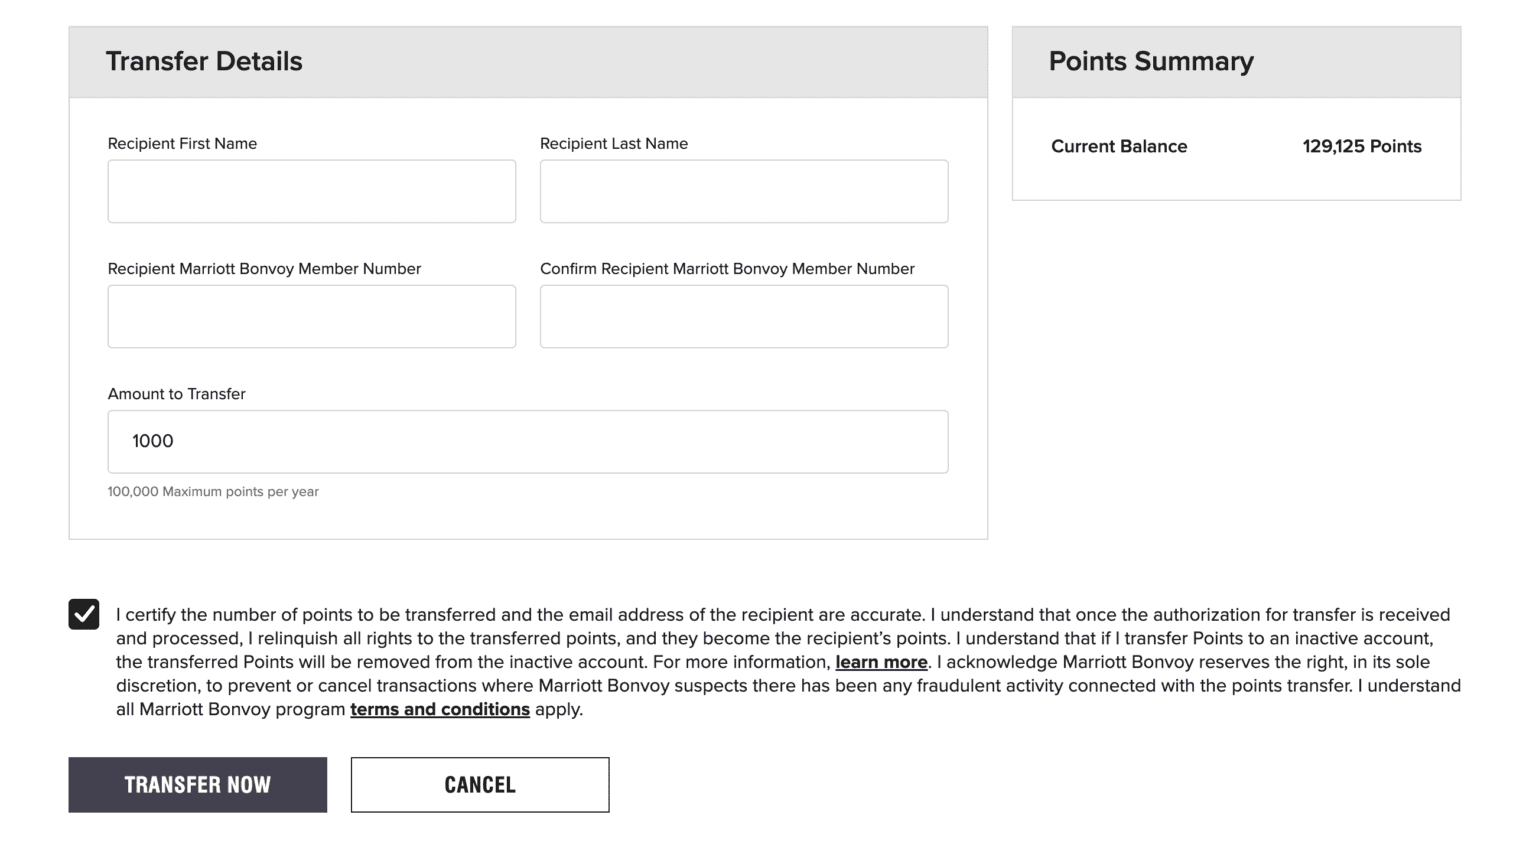
Task: Click the Transfer Details header
Action: click(x=204, y=61)
